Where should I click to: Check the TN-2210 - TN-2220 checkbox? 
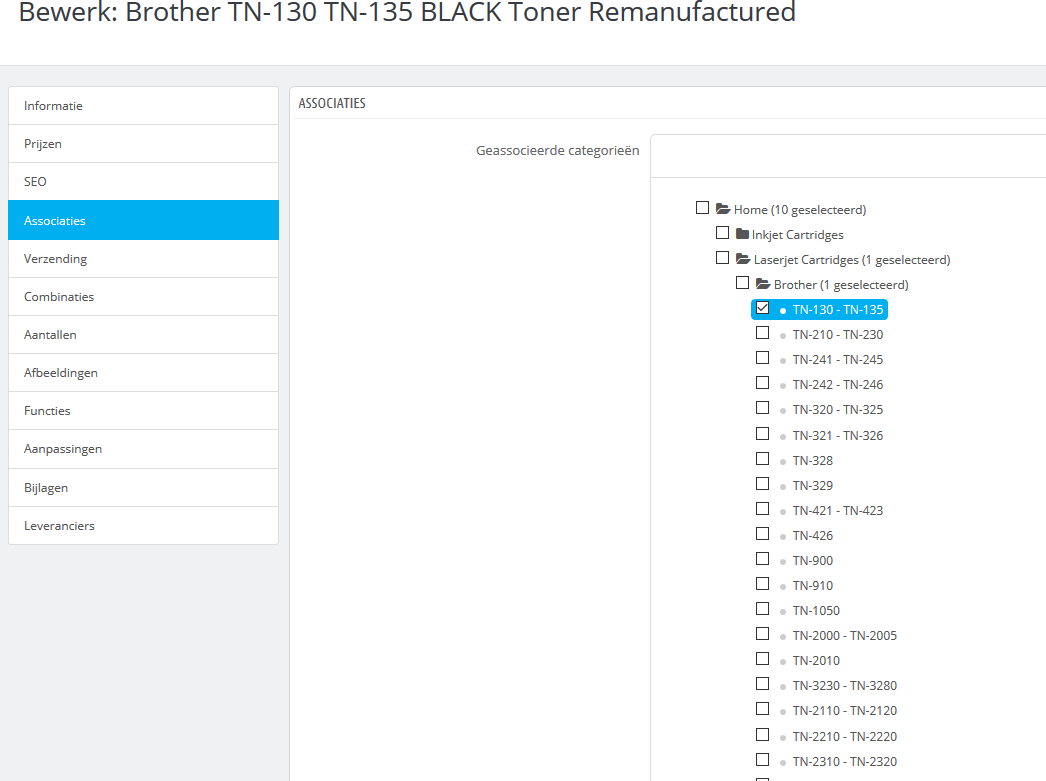pyautogui.click(x=762, y=734)
